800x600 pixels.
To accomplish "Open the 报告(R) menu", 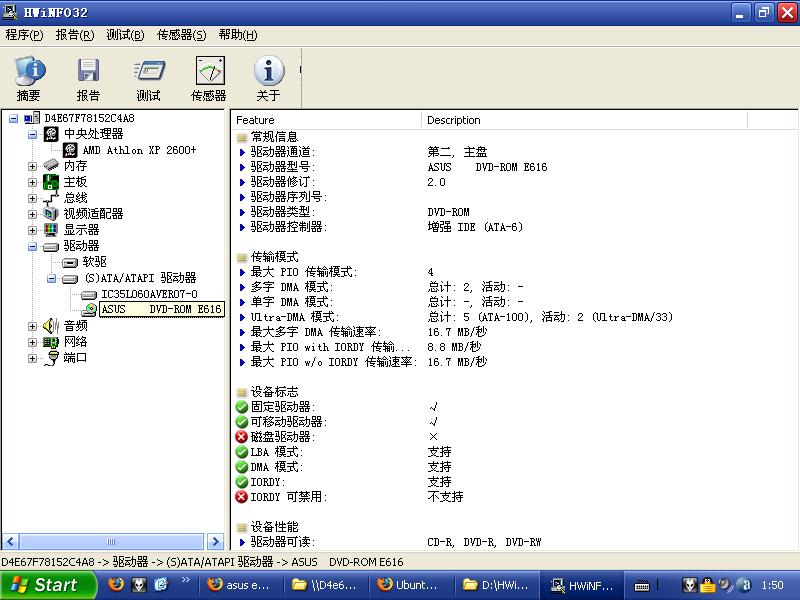I will 74,35.
